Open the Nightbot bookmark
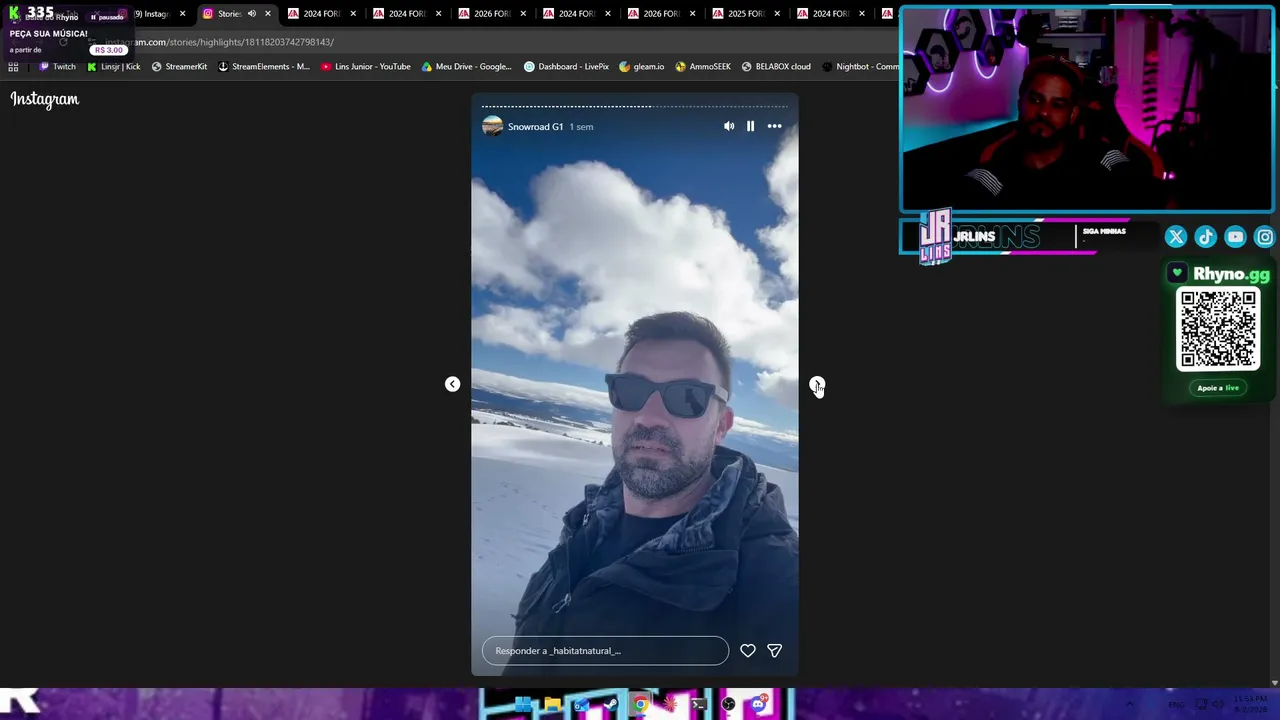 tap(860, 67)
